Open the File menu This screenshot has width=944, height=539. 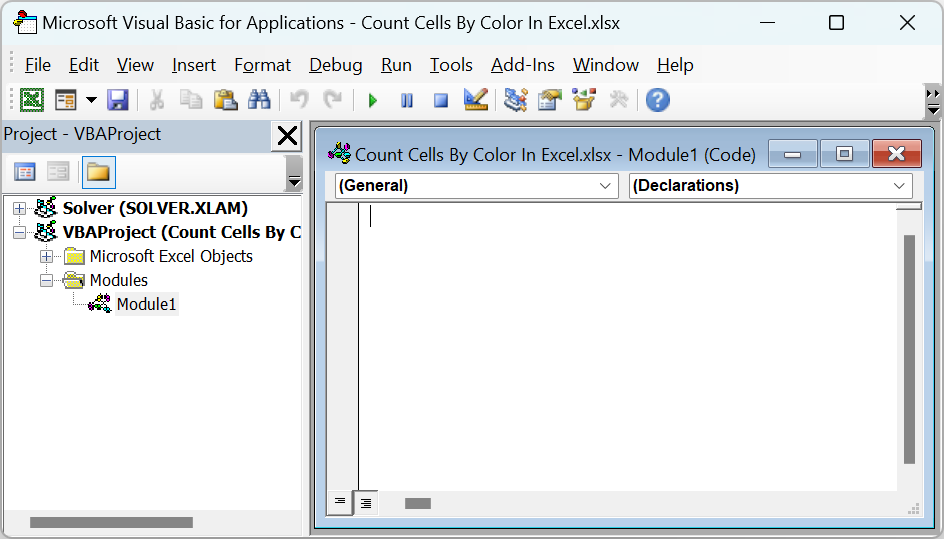(37, 65)
